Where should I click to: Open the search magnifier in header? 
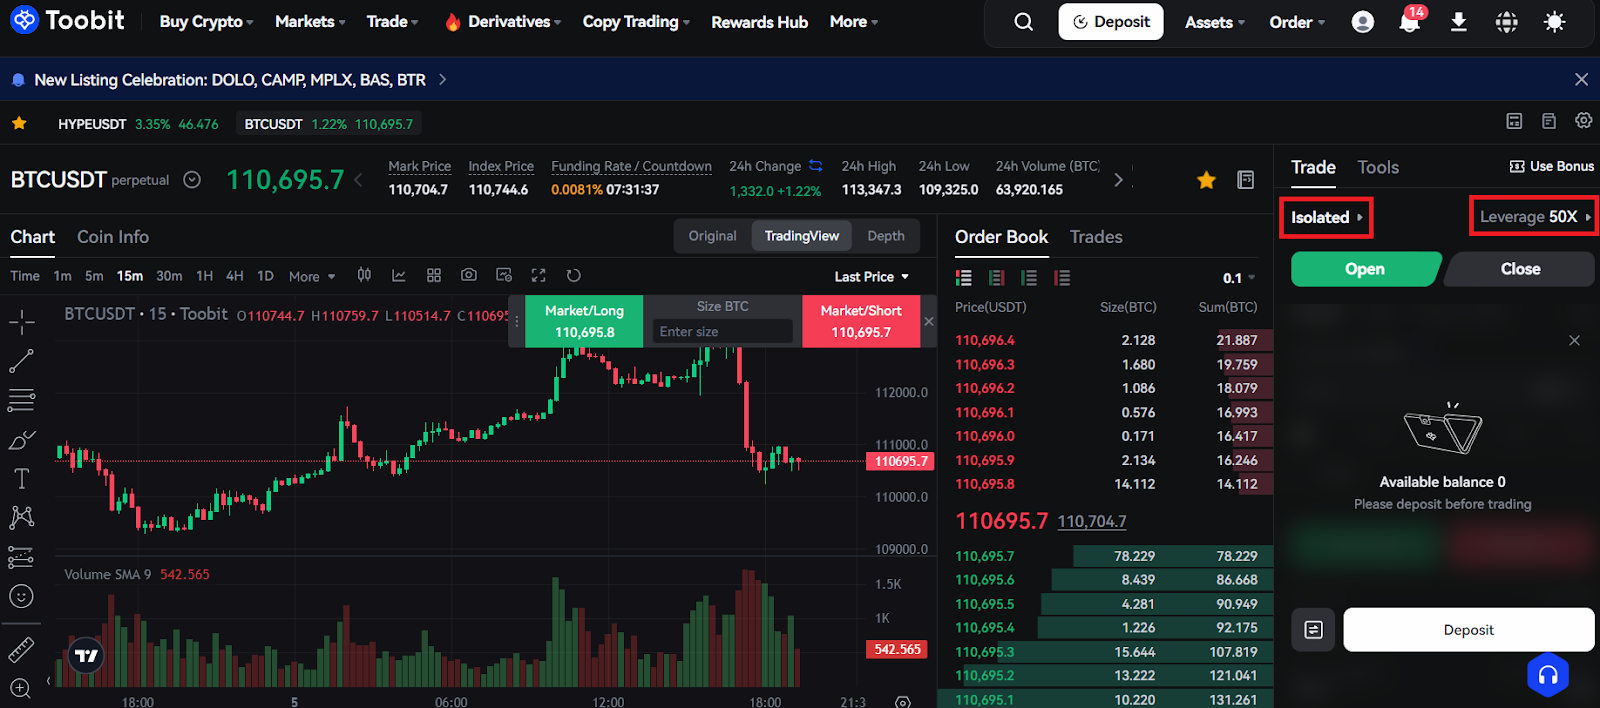pos(1023,22)
